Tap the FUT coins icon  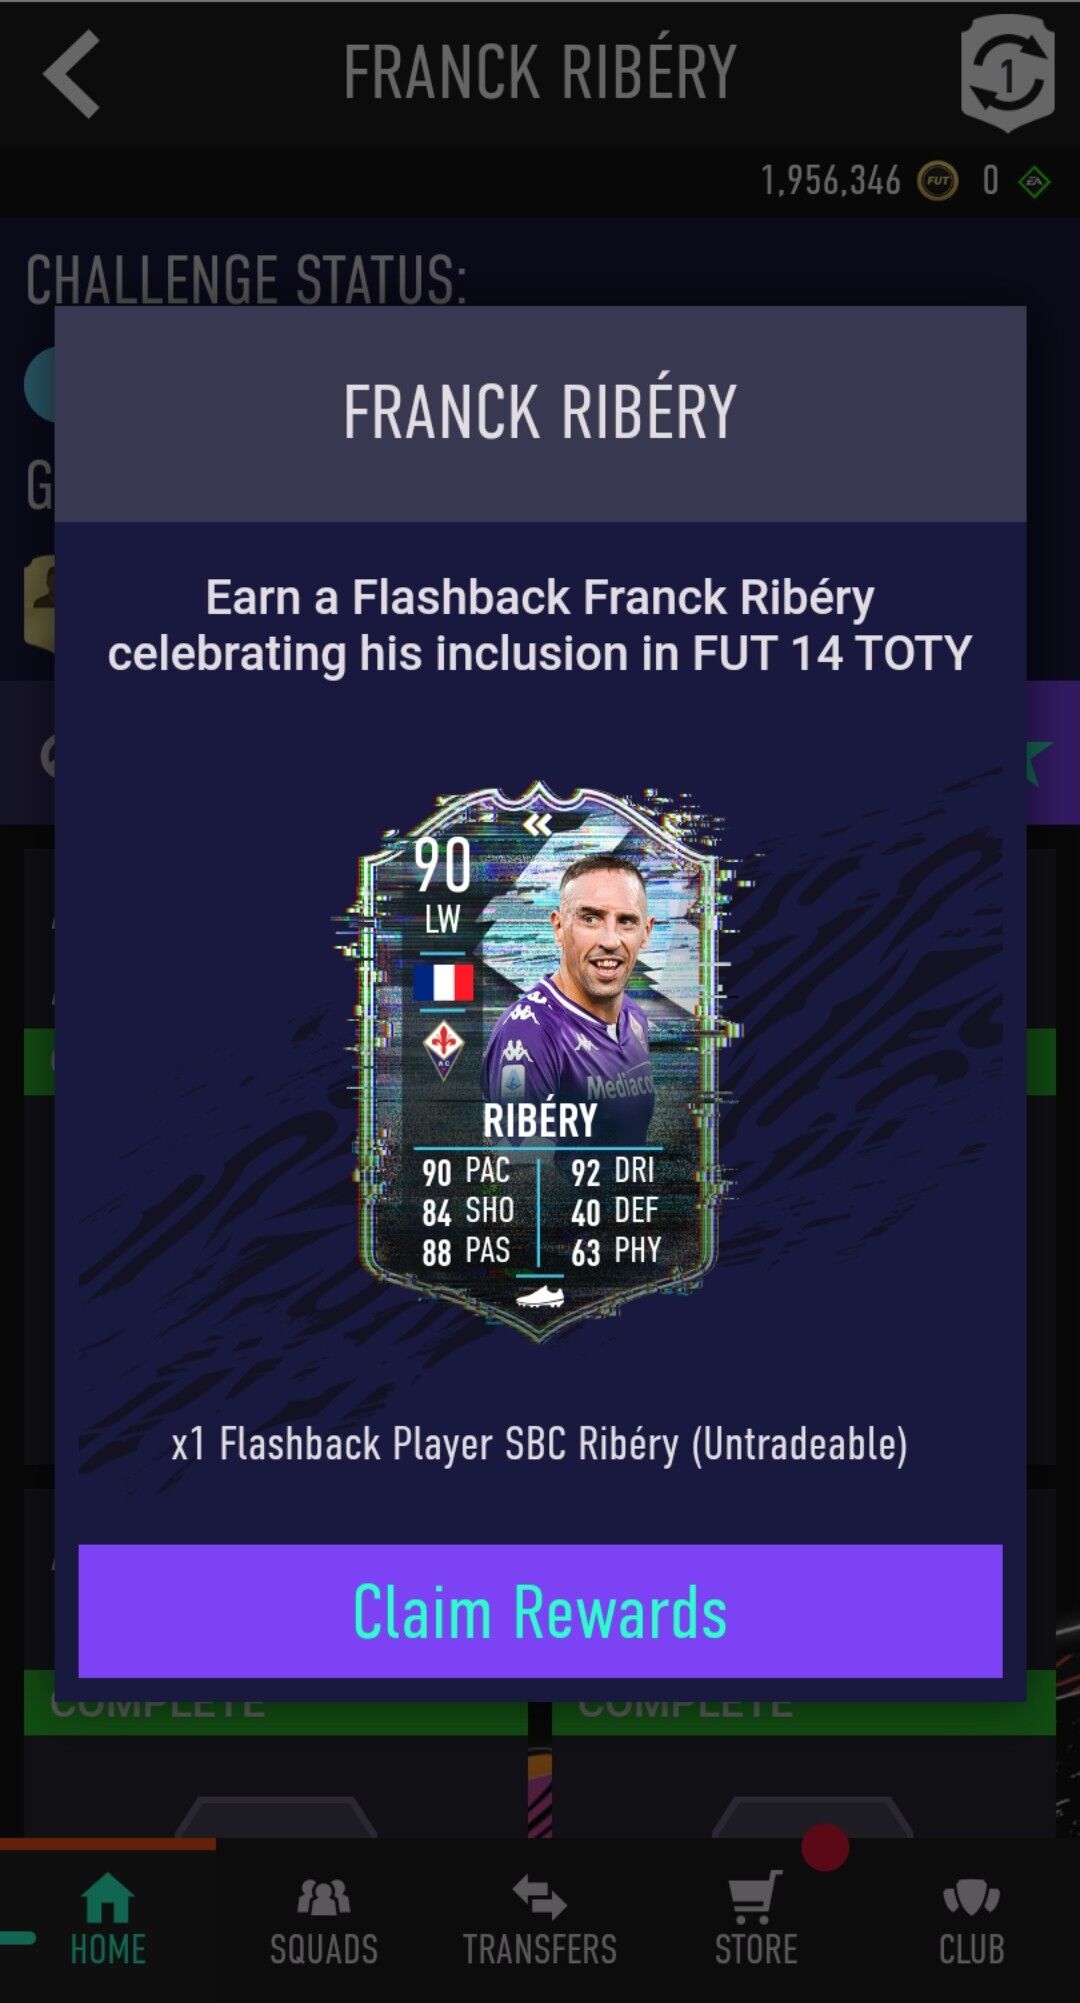tap(937, 181)
